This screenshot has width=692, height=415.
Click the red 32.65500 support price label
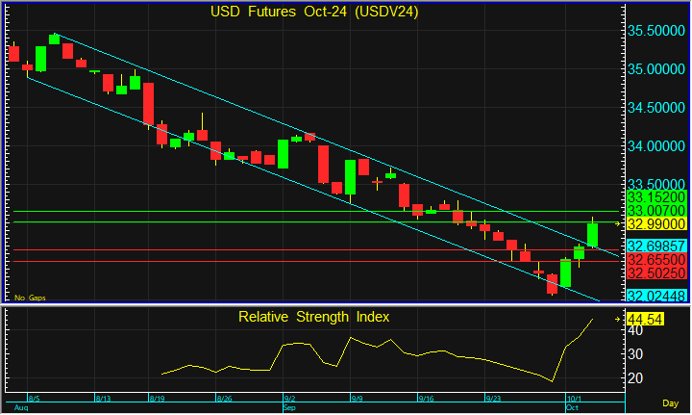656,259
